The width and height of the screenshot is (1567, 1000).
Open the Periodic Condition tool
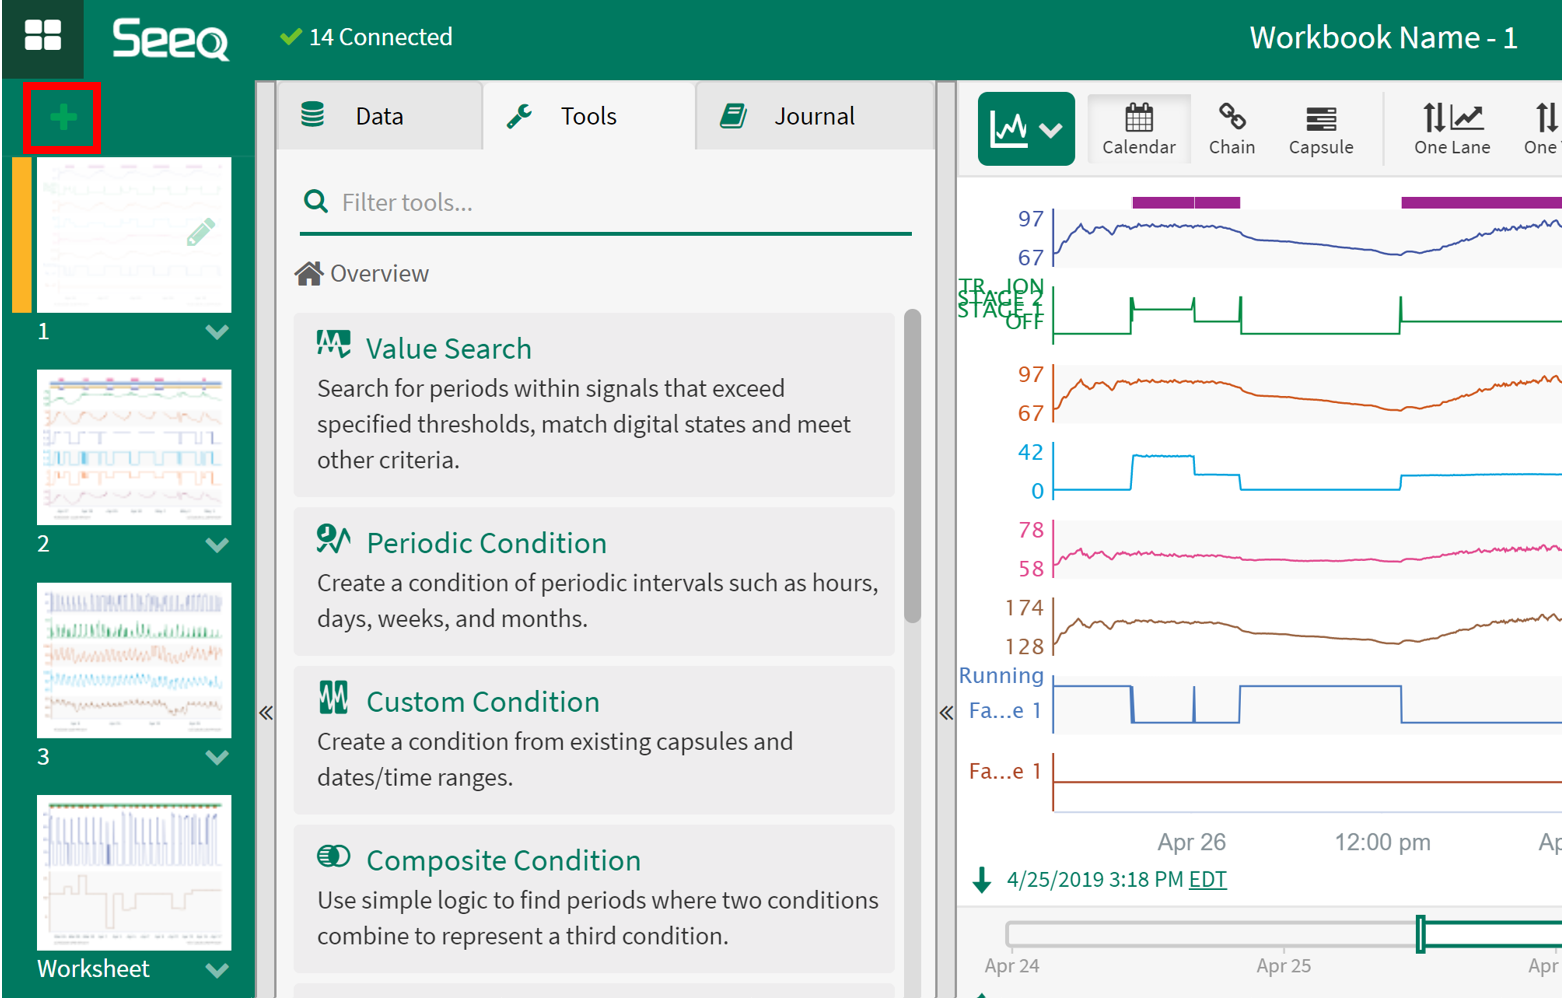coord(486,543)
